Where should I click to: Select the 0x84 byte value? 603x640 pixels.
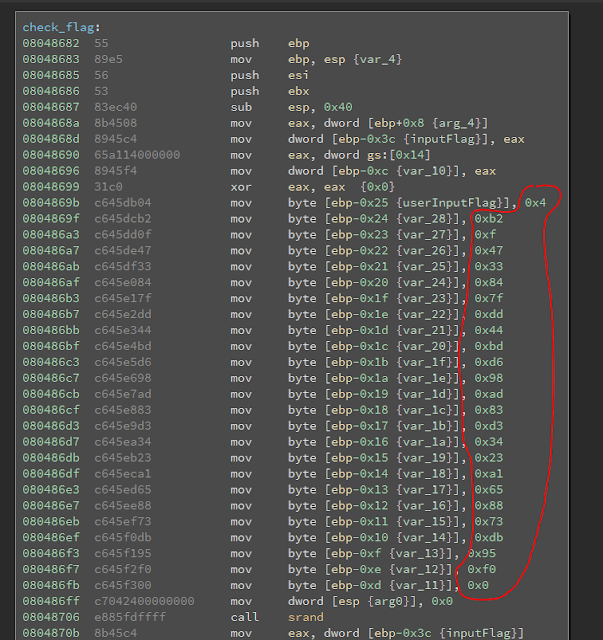[x=489, y=282]
